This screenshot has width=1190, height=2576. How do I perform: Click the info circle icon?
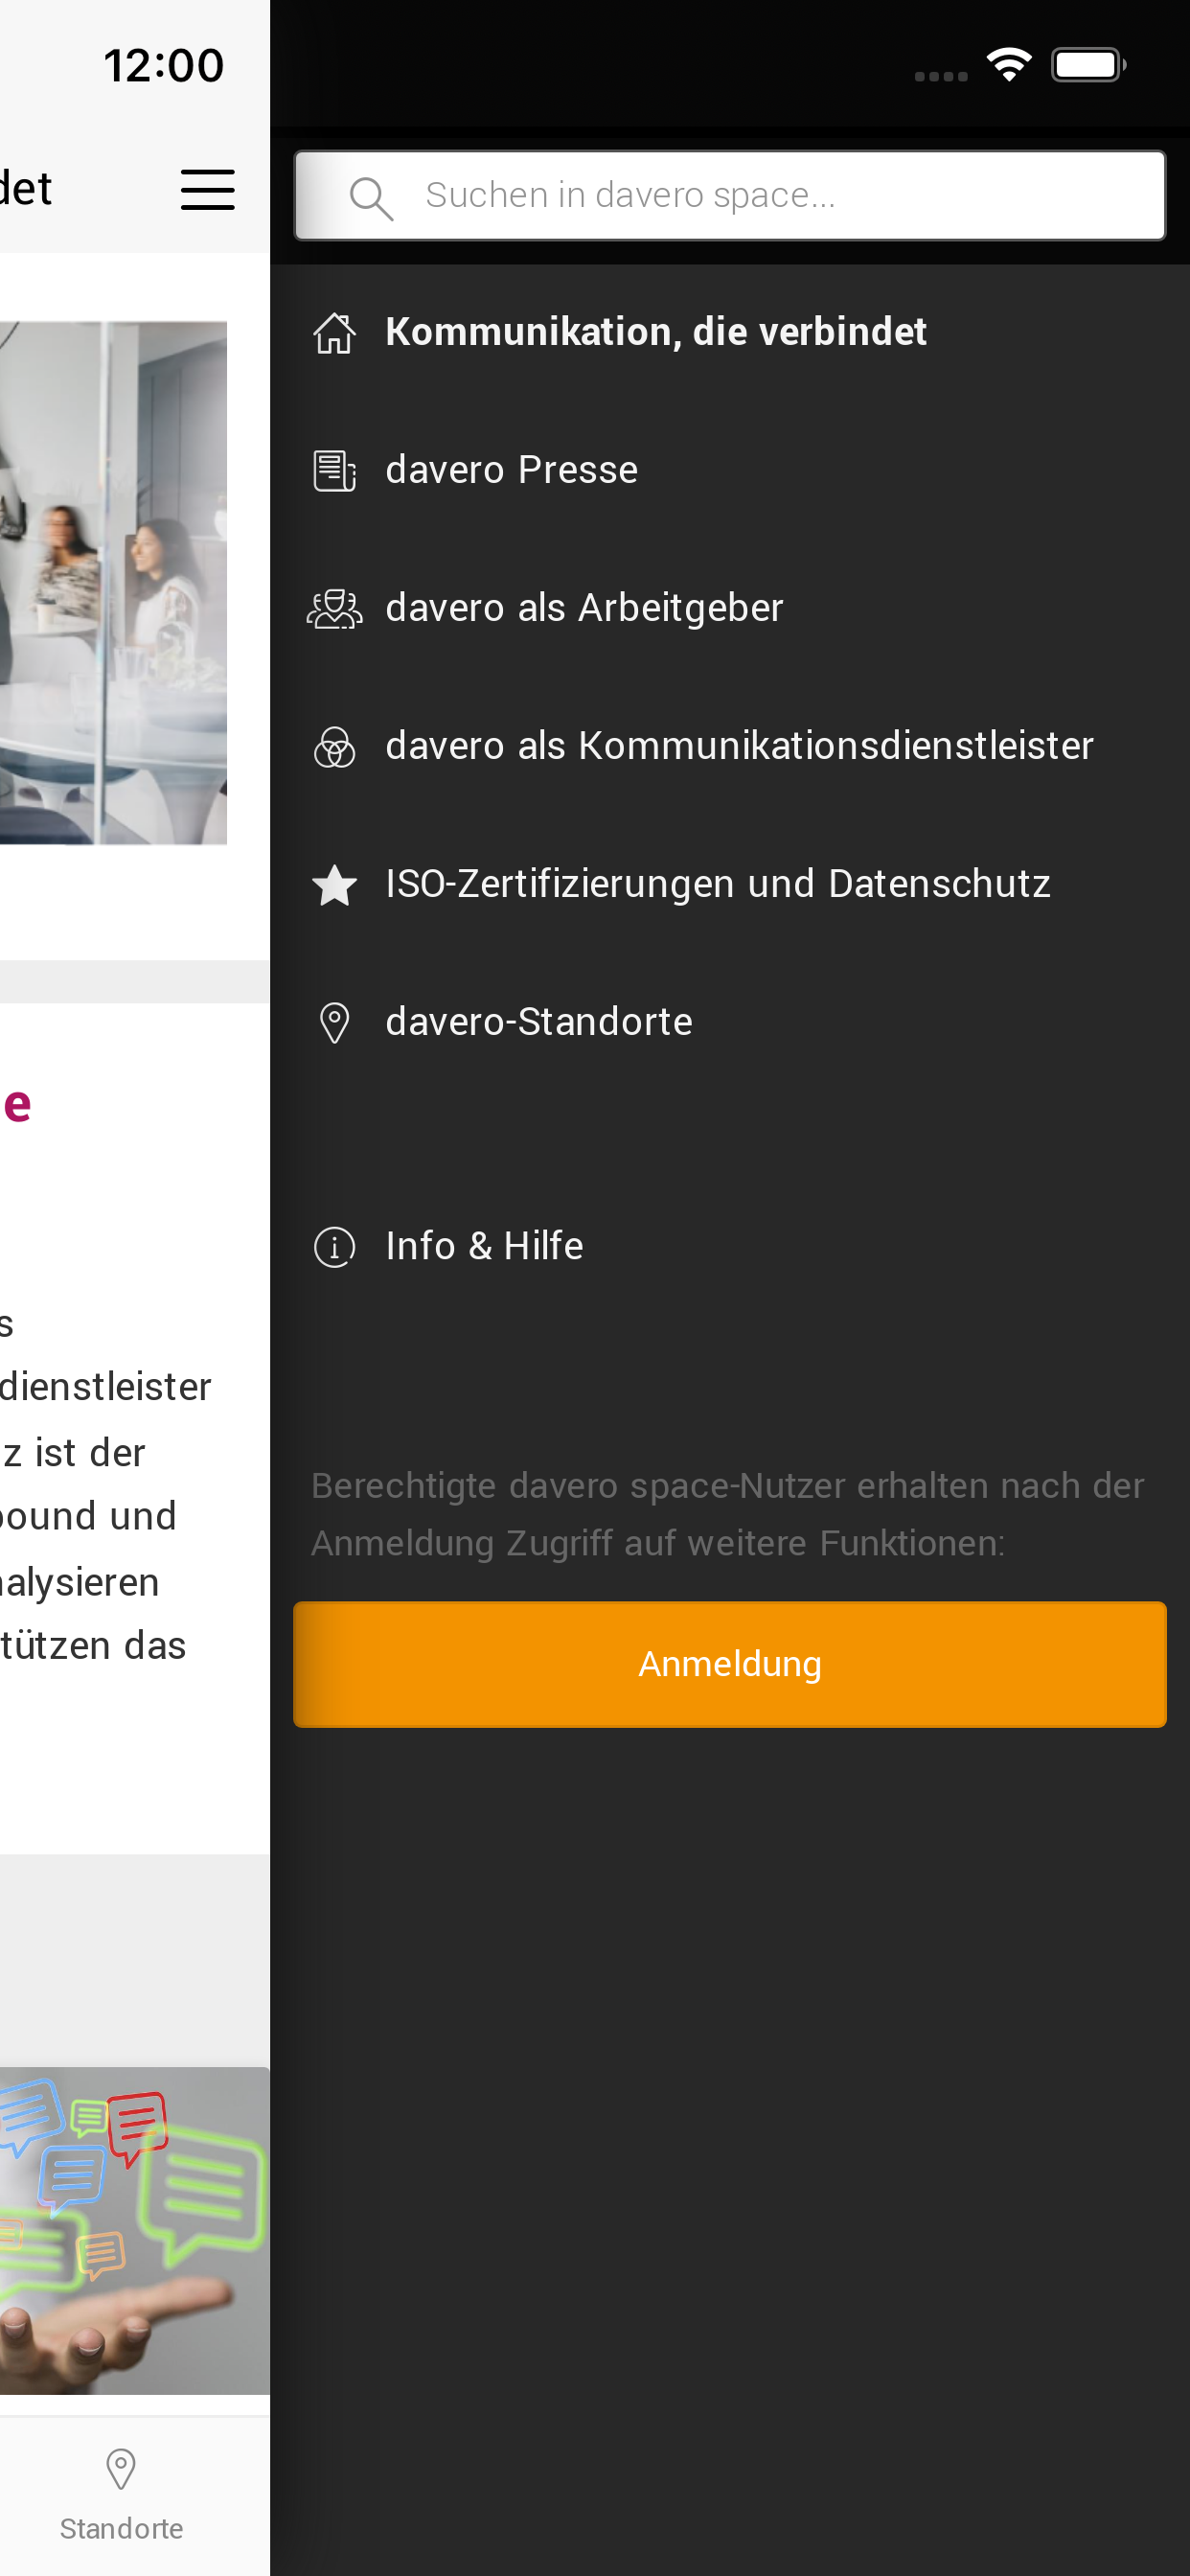tap(334, 1247)
